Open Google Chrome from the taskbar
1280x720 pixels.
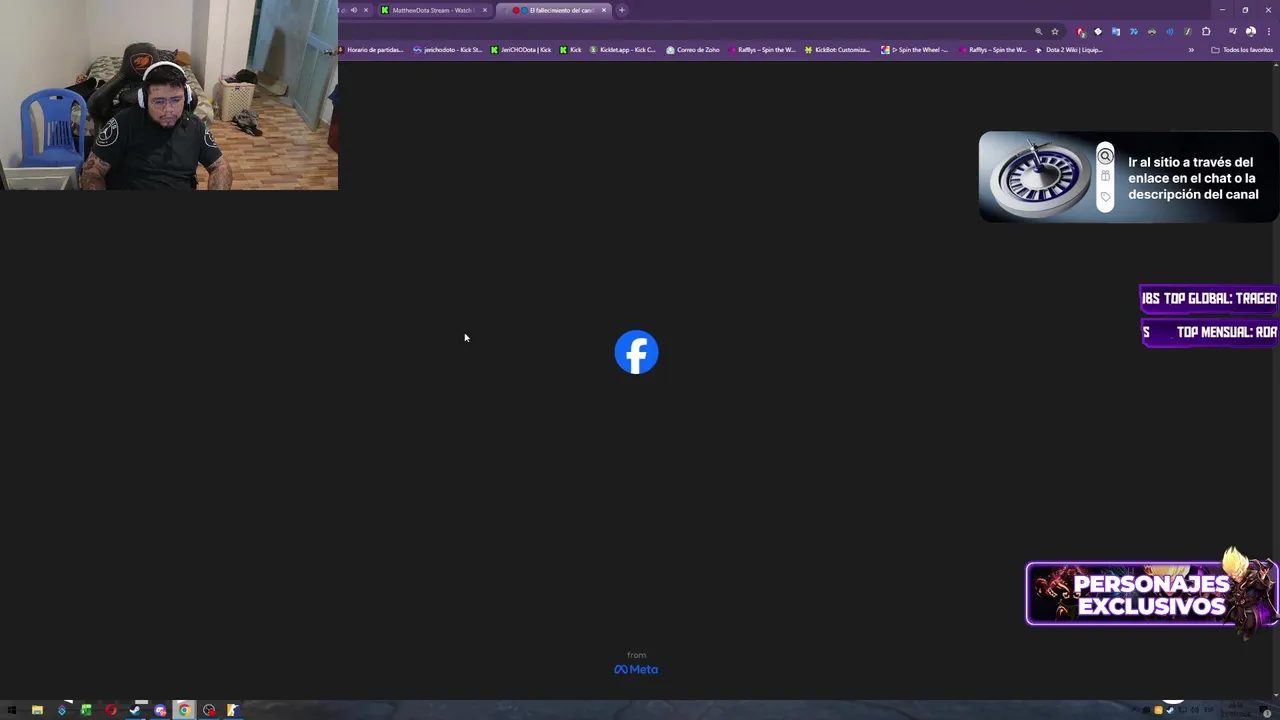[x=184, y=710]
